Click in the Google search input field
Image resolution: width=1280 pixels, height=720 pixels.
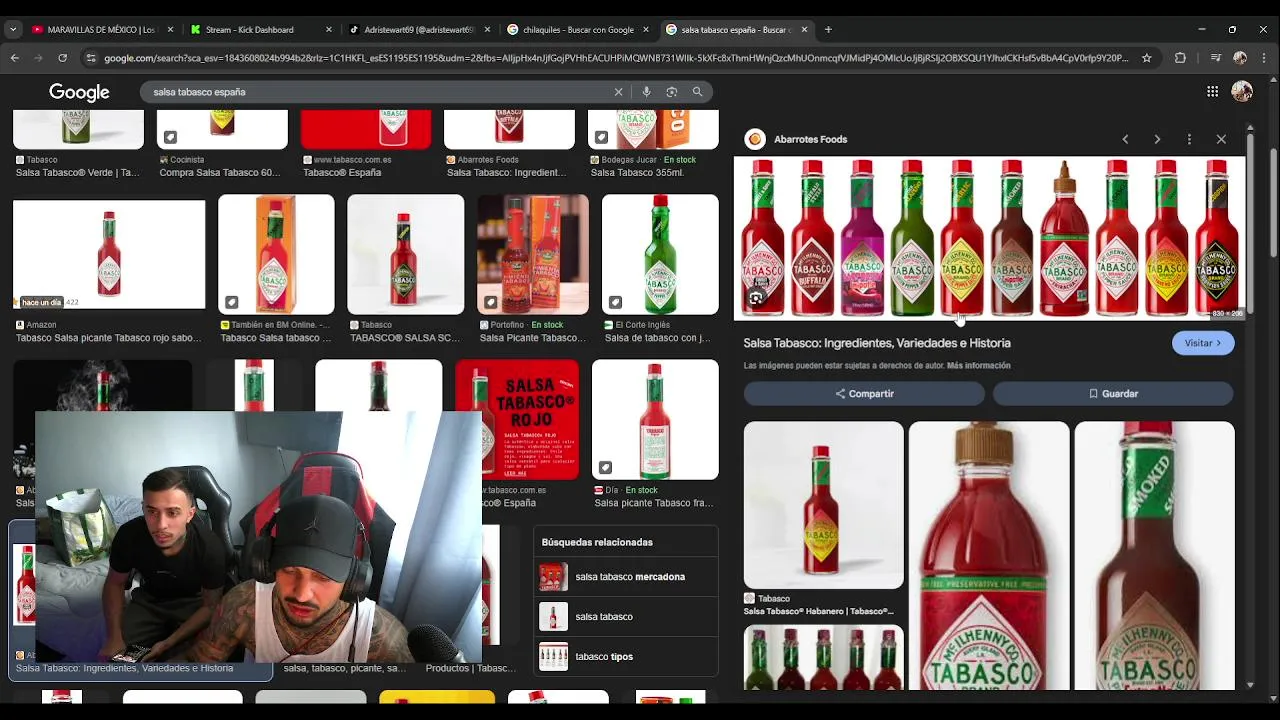380,92
